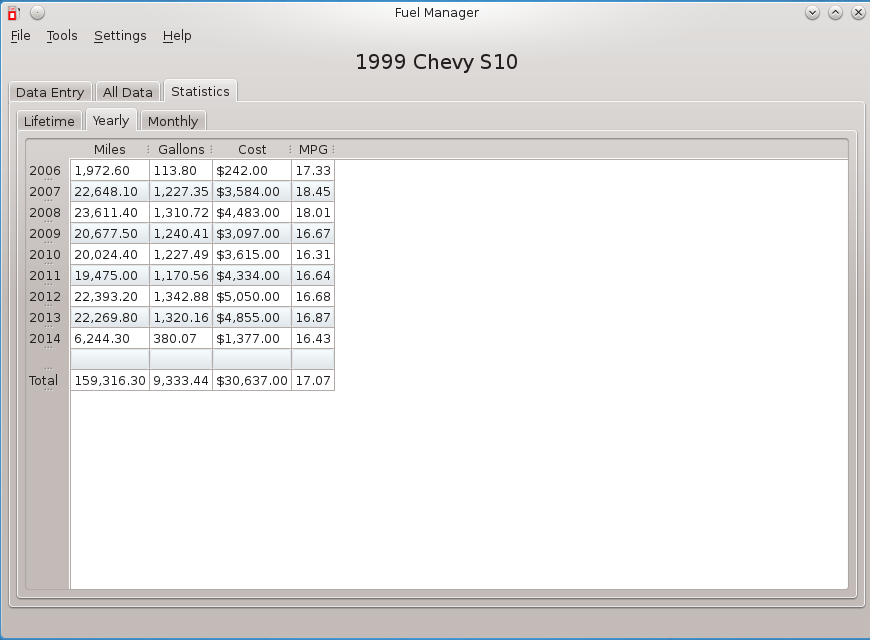
Task: Click the 20,677.50 miles cell
Action: 110,234
